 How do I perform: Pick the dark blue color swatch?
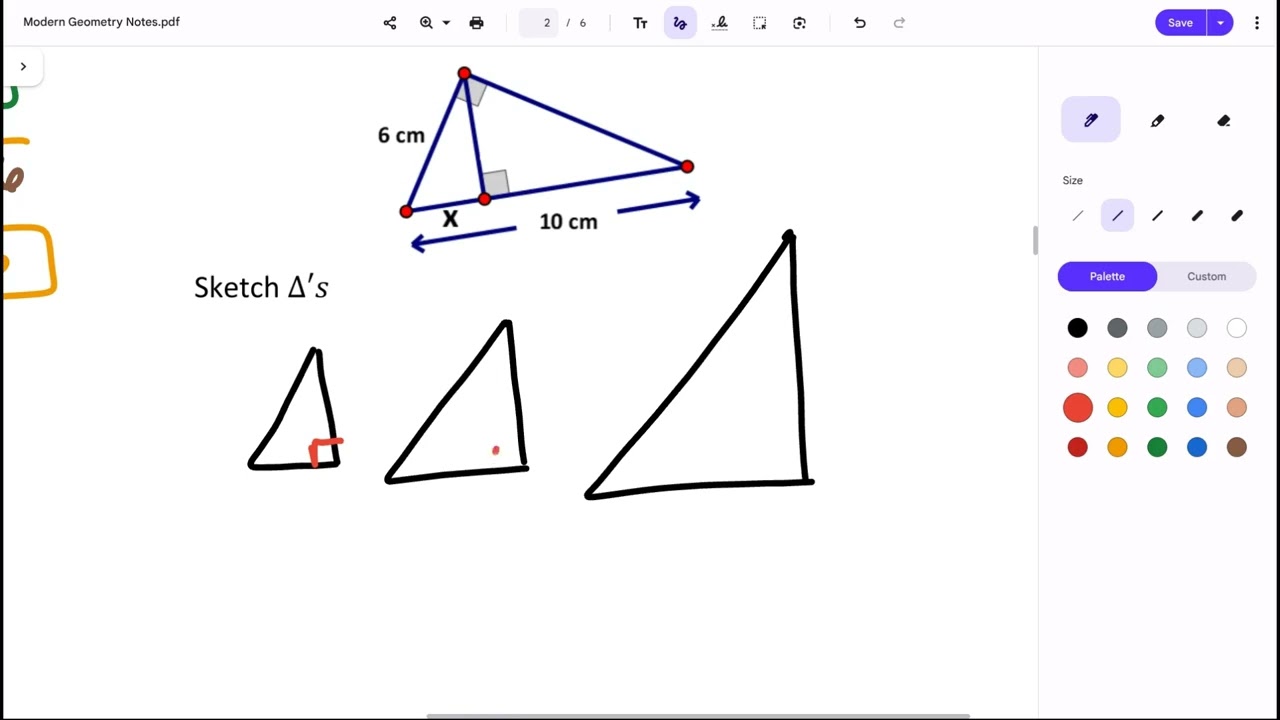pos(1197,448)
